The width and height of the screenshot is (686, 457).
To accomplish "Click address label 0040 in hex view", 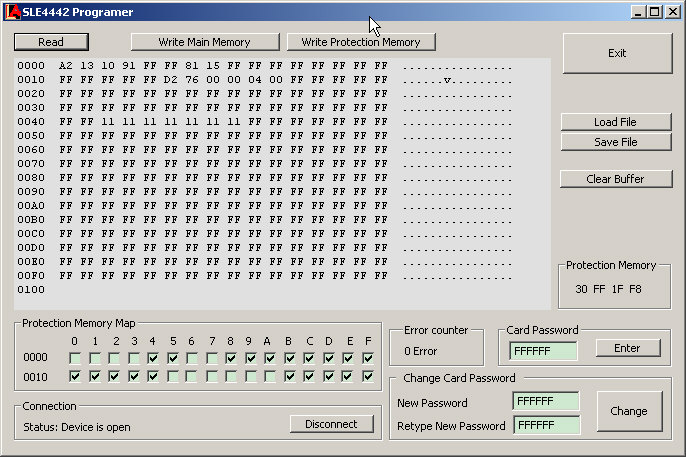I will [x=31, y=122].
